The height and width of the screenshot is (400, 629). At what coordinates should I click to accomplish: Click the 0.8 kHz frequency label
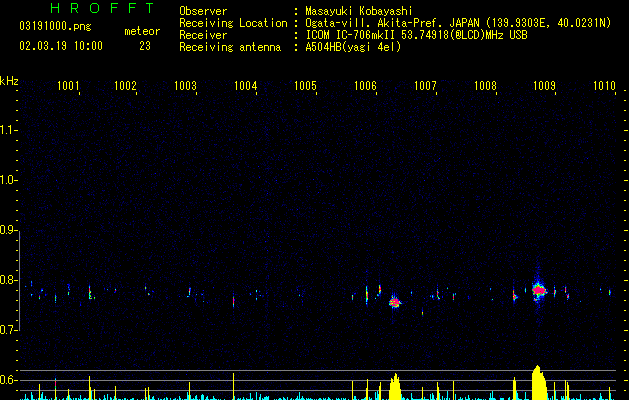8,280
